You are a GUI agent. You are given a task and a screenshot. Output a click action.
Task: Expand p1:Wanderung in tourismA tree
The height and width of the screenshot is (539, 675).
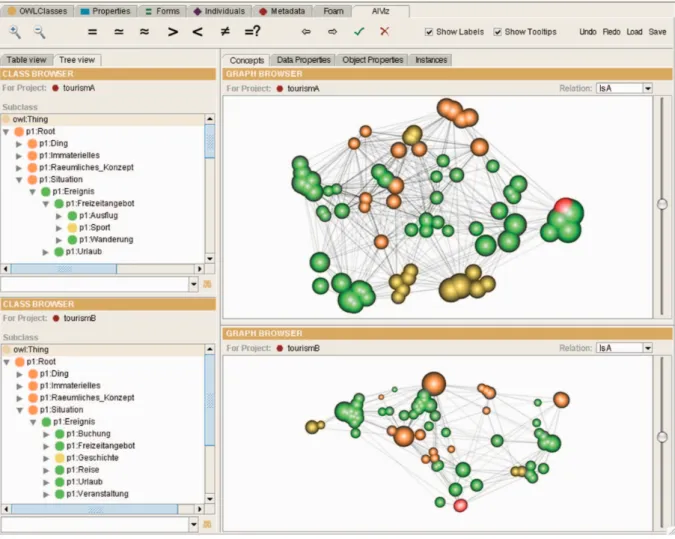pyautogui.click(x=59, y=240)
